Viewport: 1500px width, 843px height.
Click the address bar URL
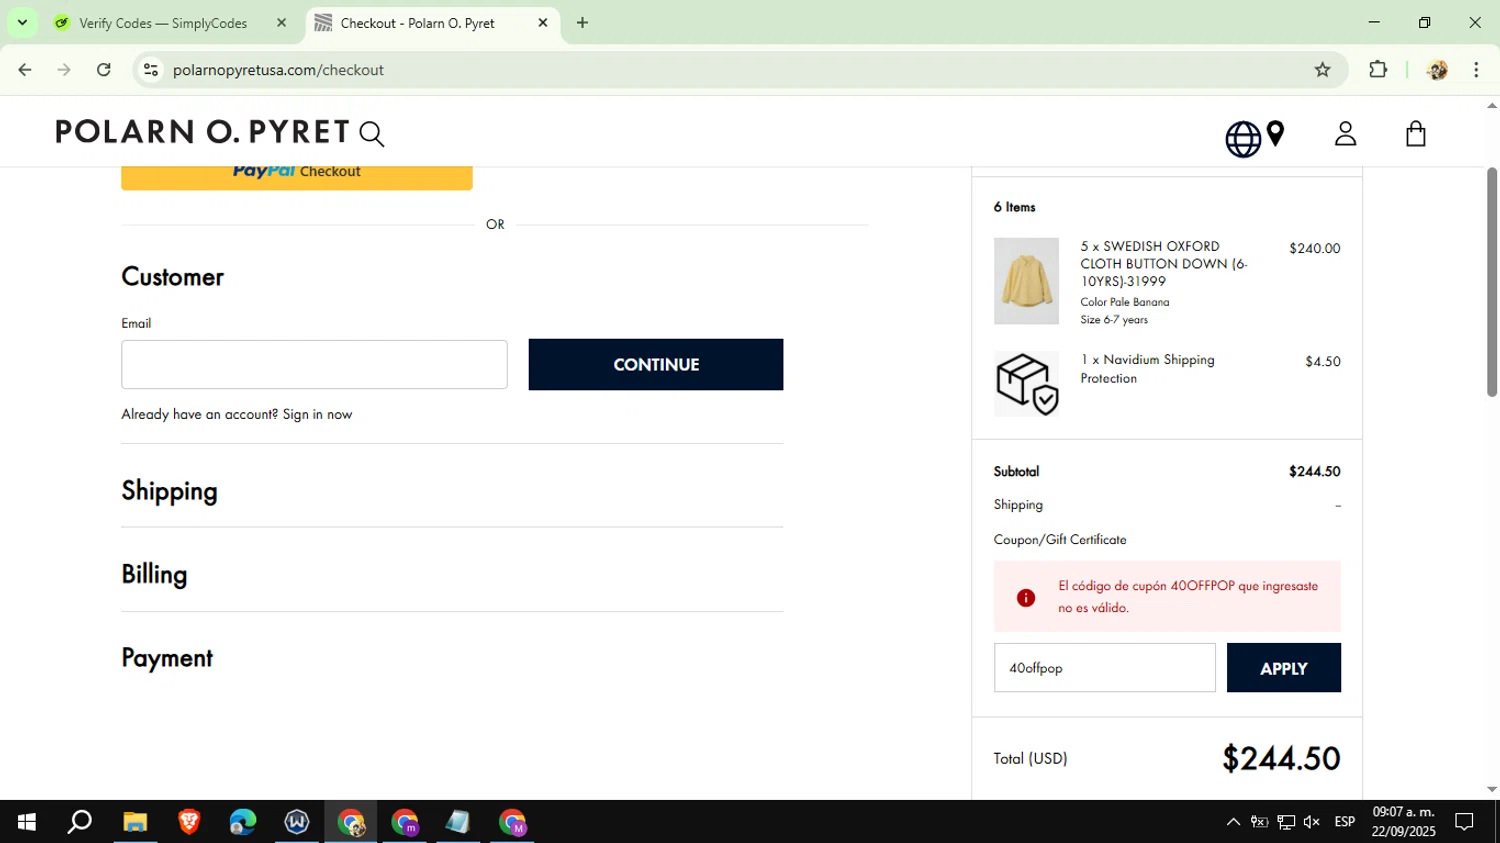pyautogui.click(x=278, y=70)
